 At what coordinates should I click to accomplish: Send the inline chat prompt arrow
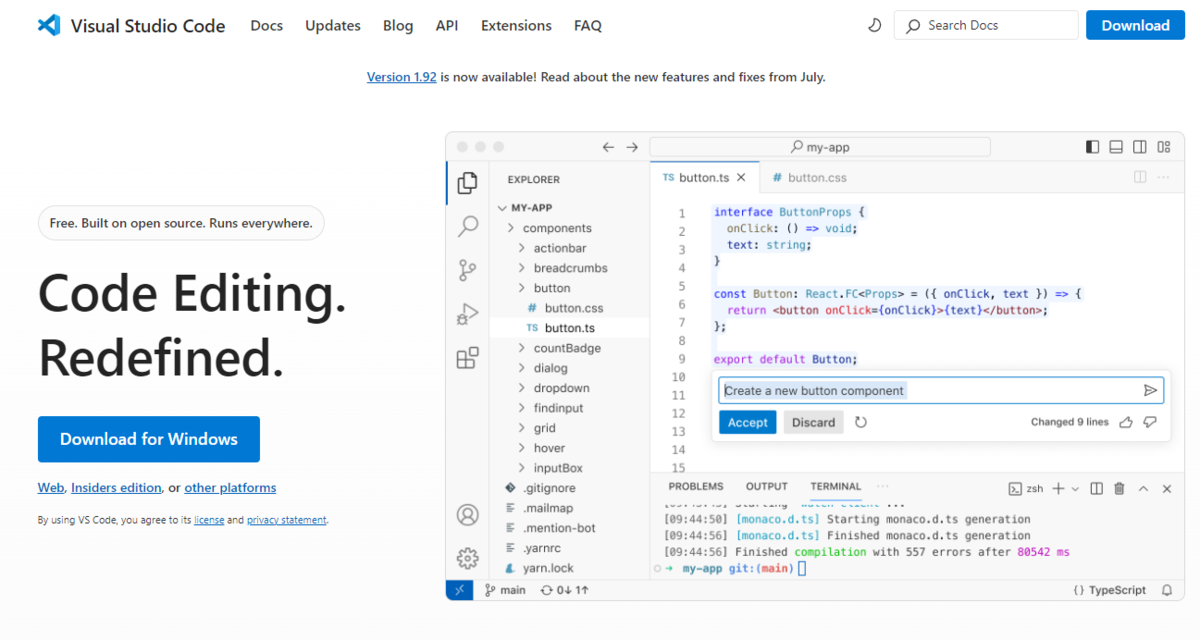click(x=1150, y=391)
